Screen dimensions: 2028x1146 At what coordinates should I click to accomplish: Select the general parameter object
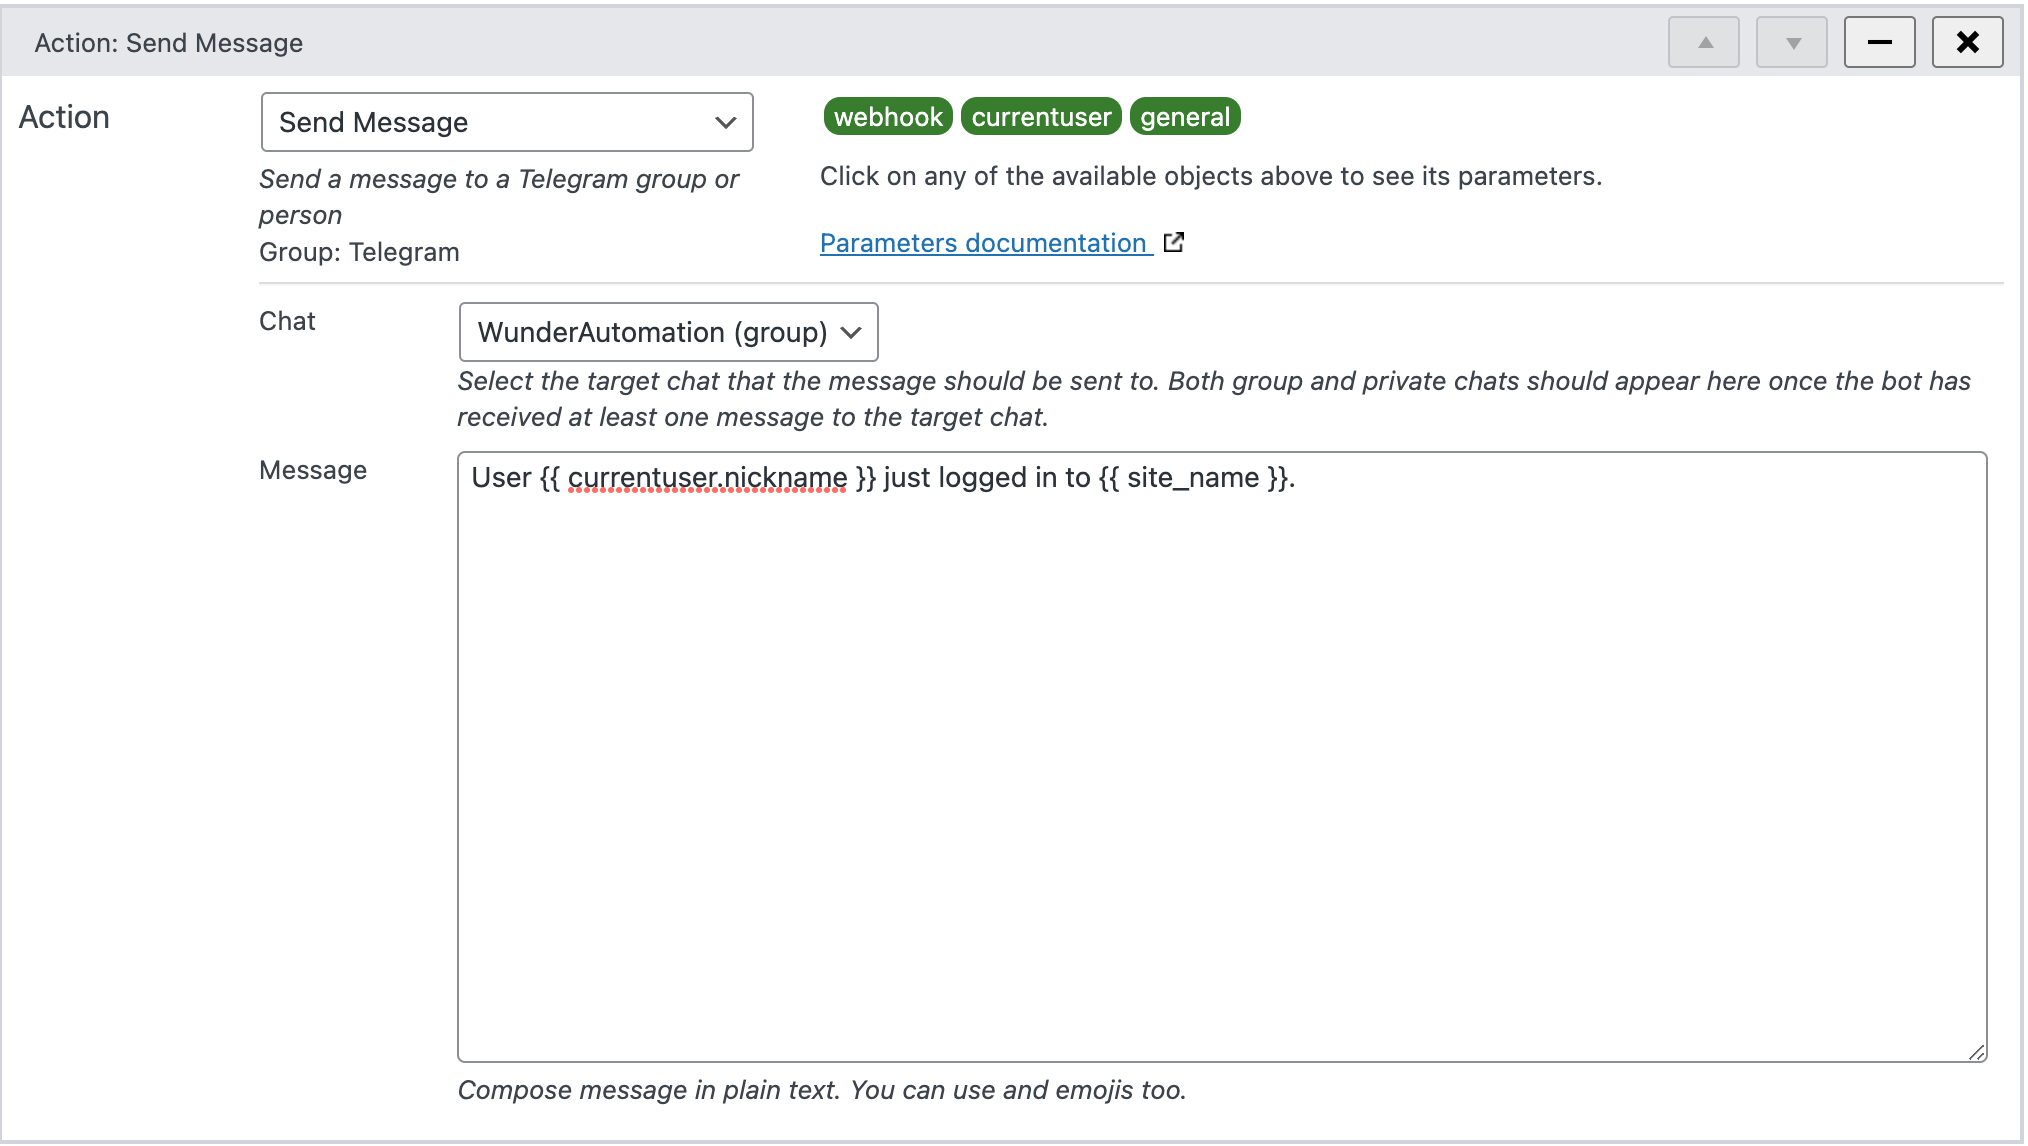(x=1185, y=116)
